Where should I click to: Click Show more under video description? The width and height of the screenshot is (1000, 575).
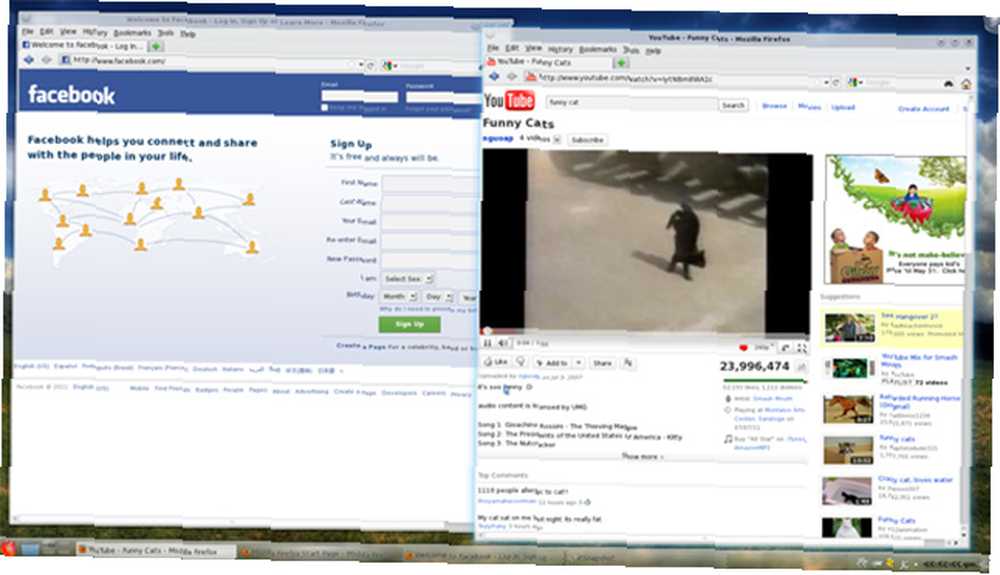tap(642, 456)
